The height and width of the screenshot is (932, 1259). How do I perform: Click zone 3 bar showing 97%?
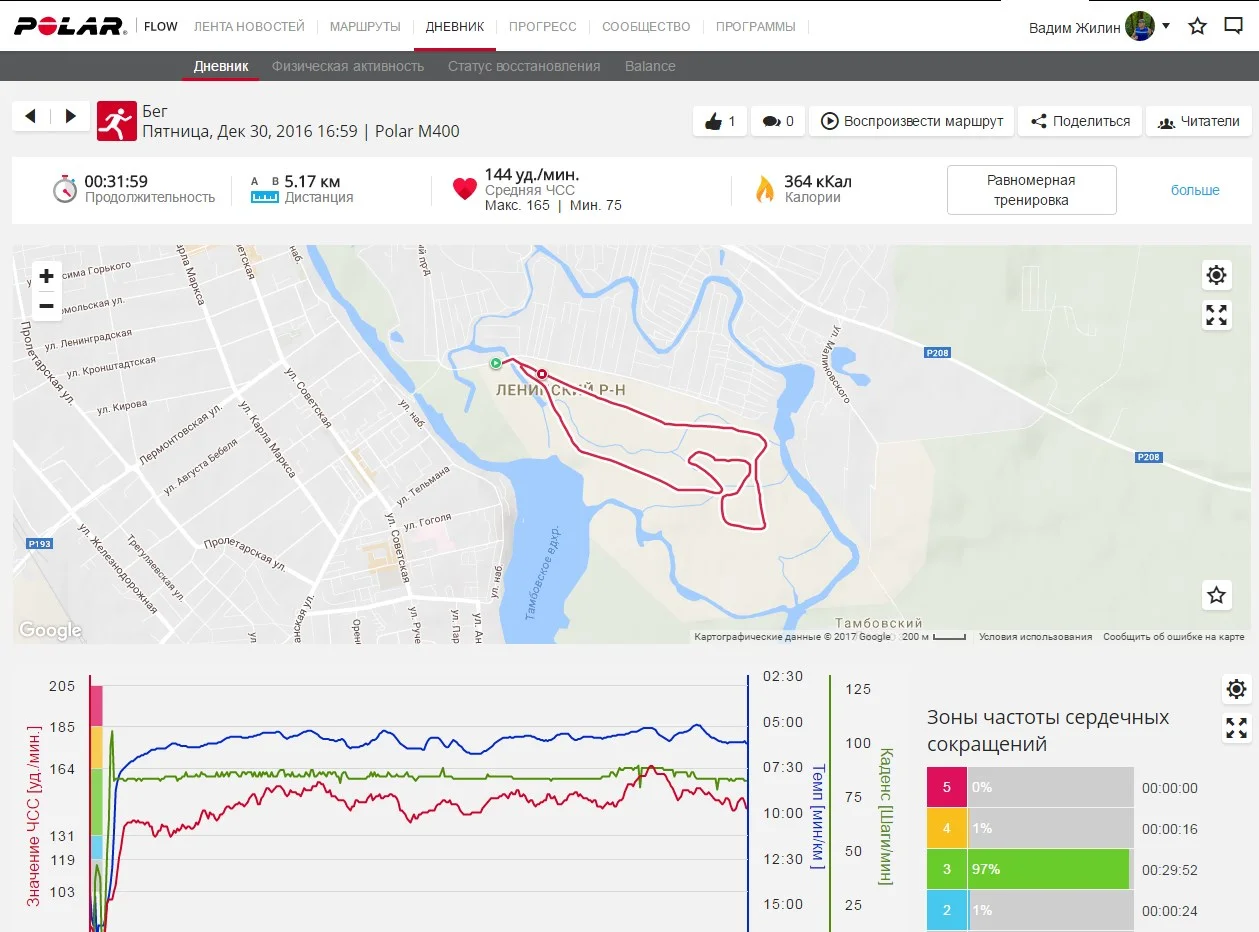(1048, 869)
